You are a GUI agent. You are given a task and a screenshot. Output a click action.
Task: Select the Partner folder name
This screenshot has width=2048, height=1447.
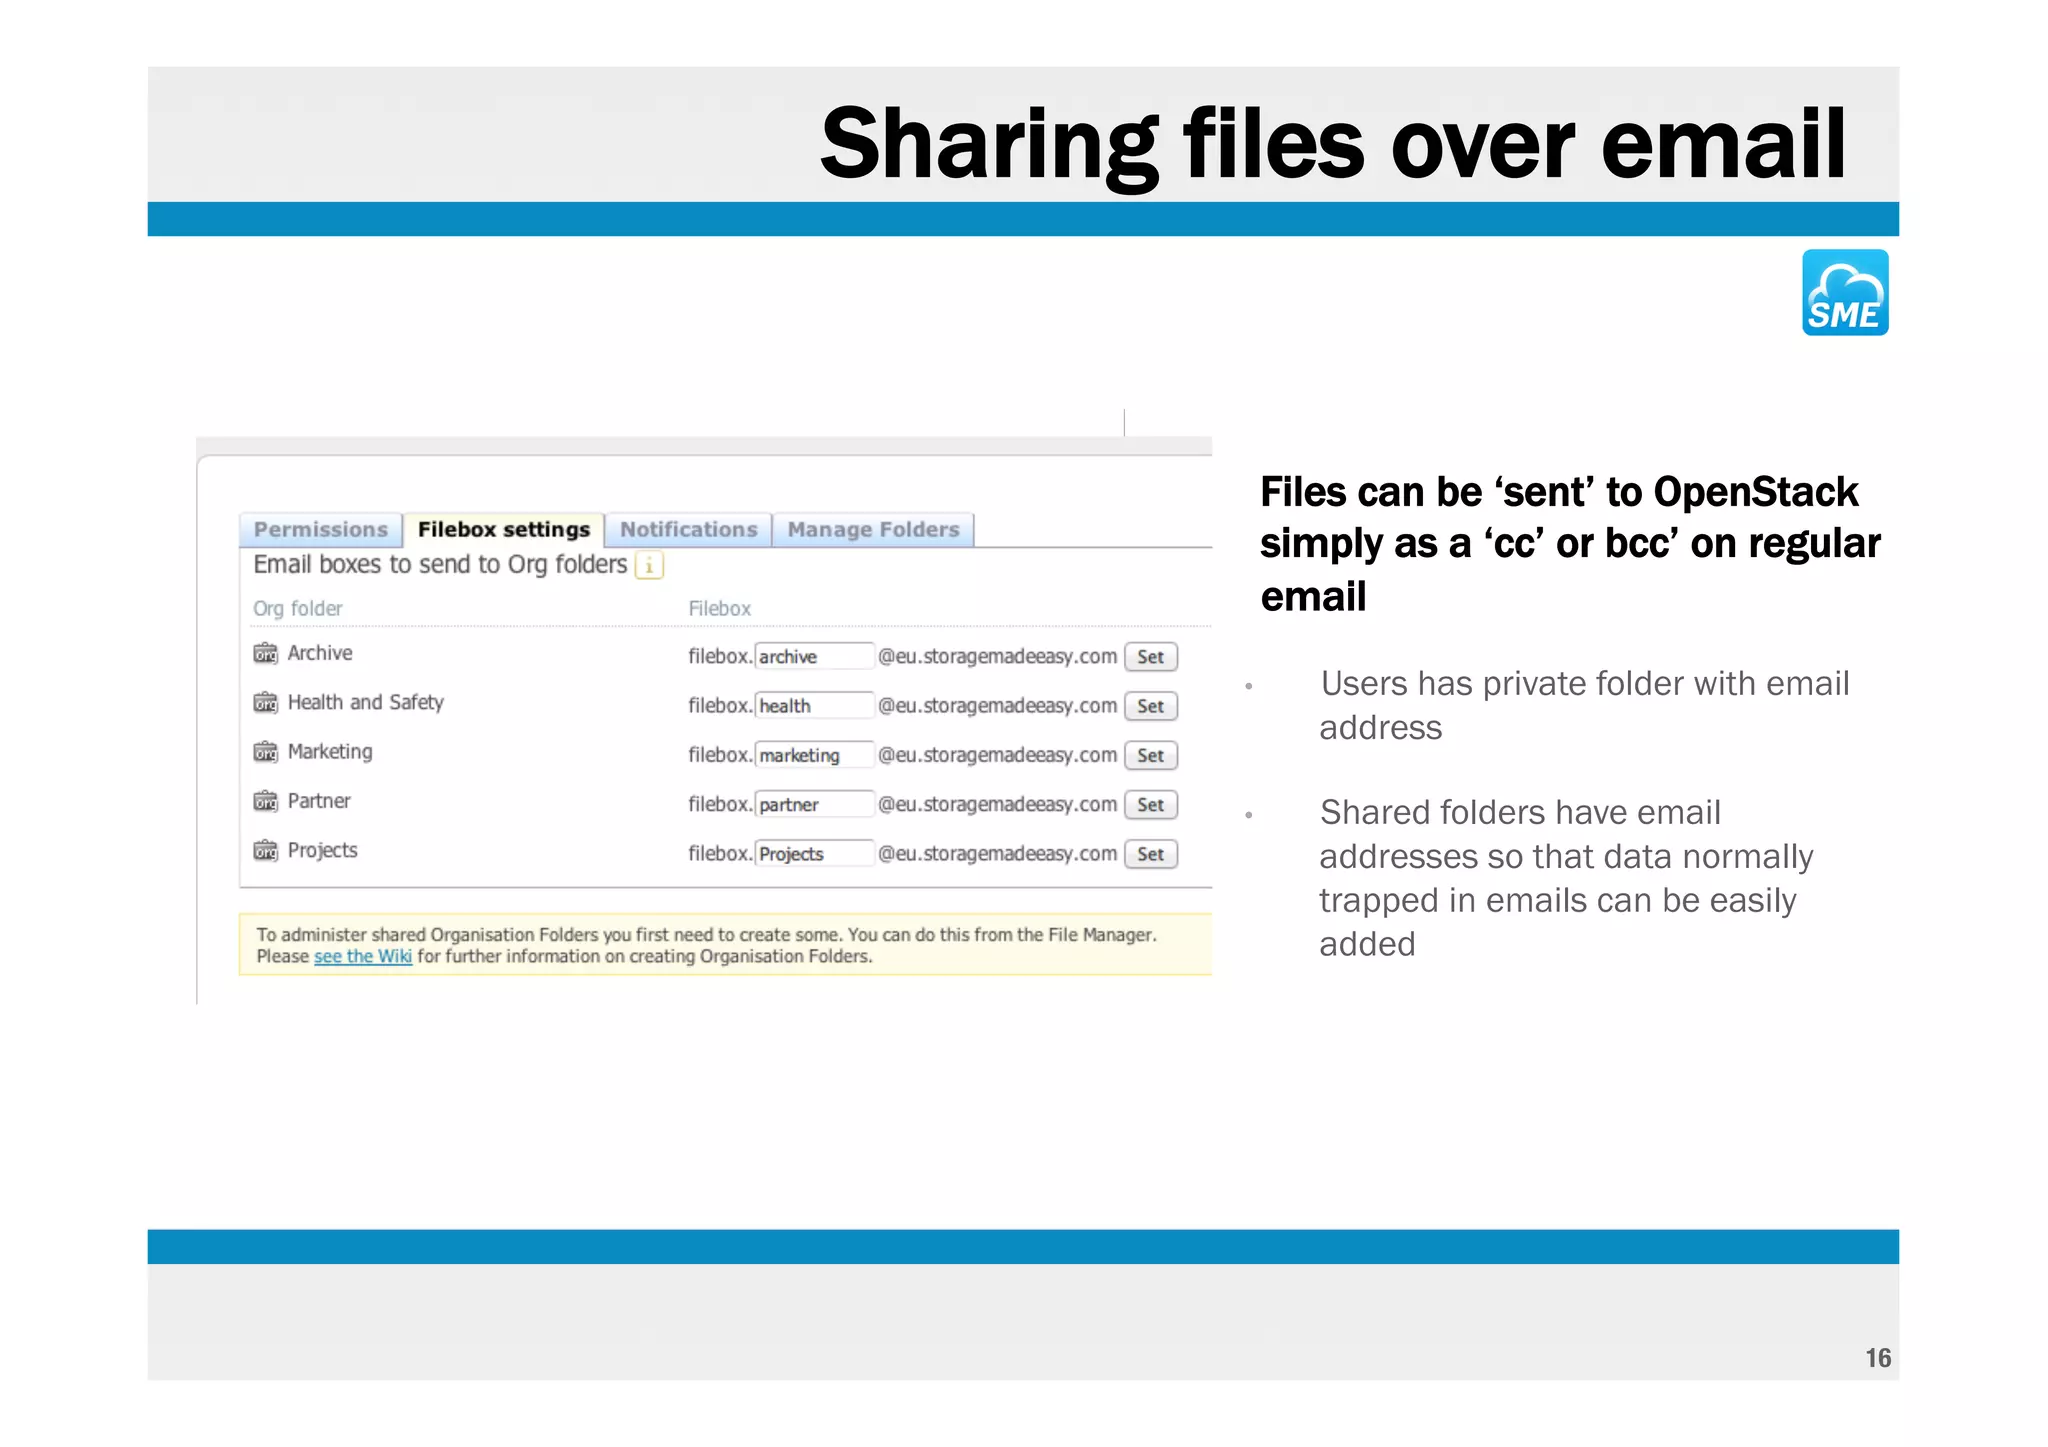point(319,801)
